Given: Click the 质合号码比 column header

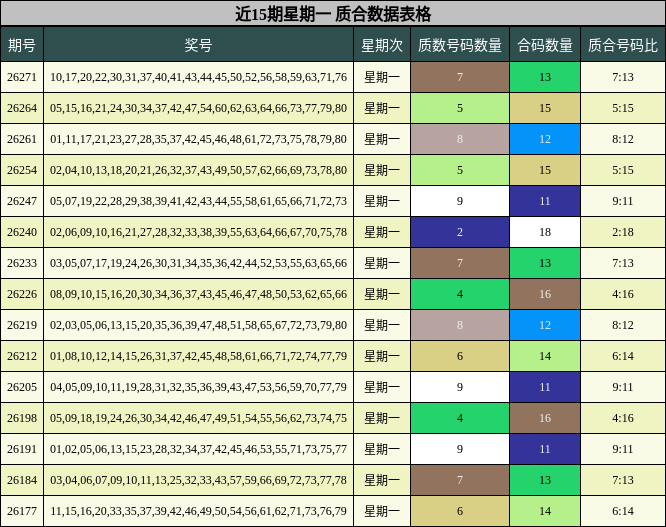Looking at the screenshot, I should (x=623, y=45).
